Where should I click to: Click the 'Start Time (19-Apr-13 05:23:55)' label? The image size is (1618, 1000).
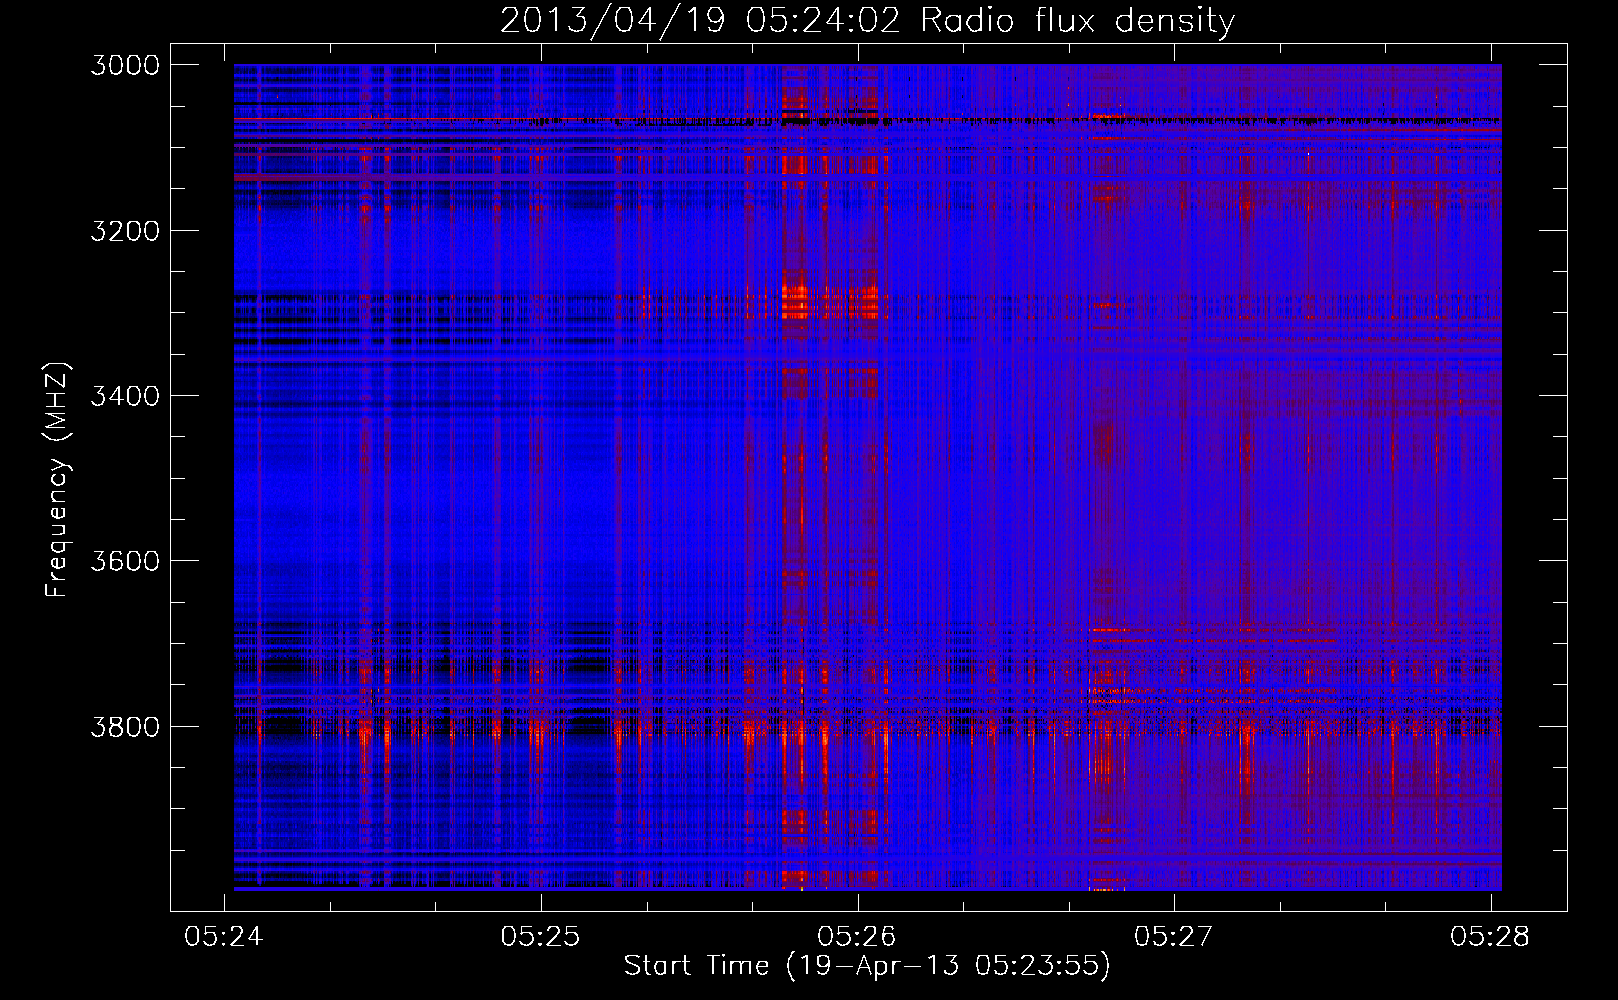click(867, 966)
